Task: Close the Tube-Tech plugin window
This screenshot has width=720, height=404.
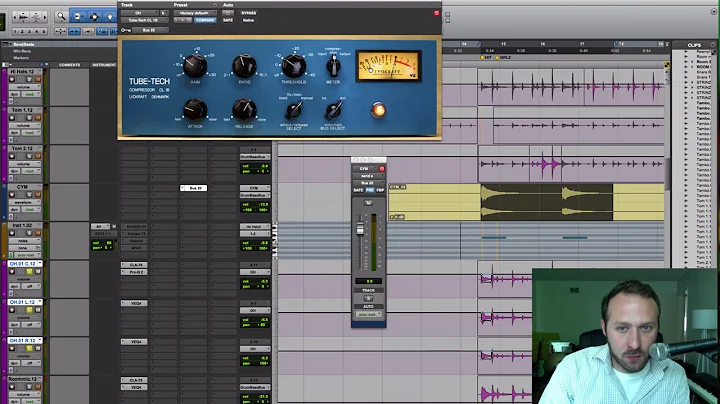Action: tap(437, 13)
